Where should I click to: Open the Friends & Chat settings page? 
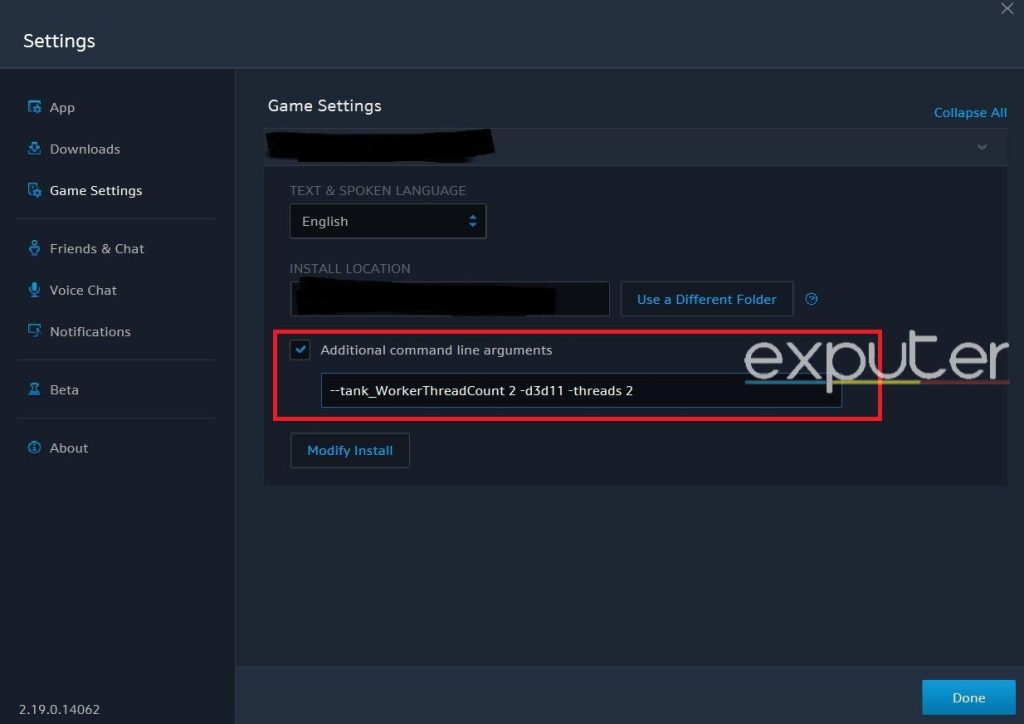pyautogui.click(x=96, y=248)
